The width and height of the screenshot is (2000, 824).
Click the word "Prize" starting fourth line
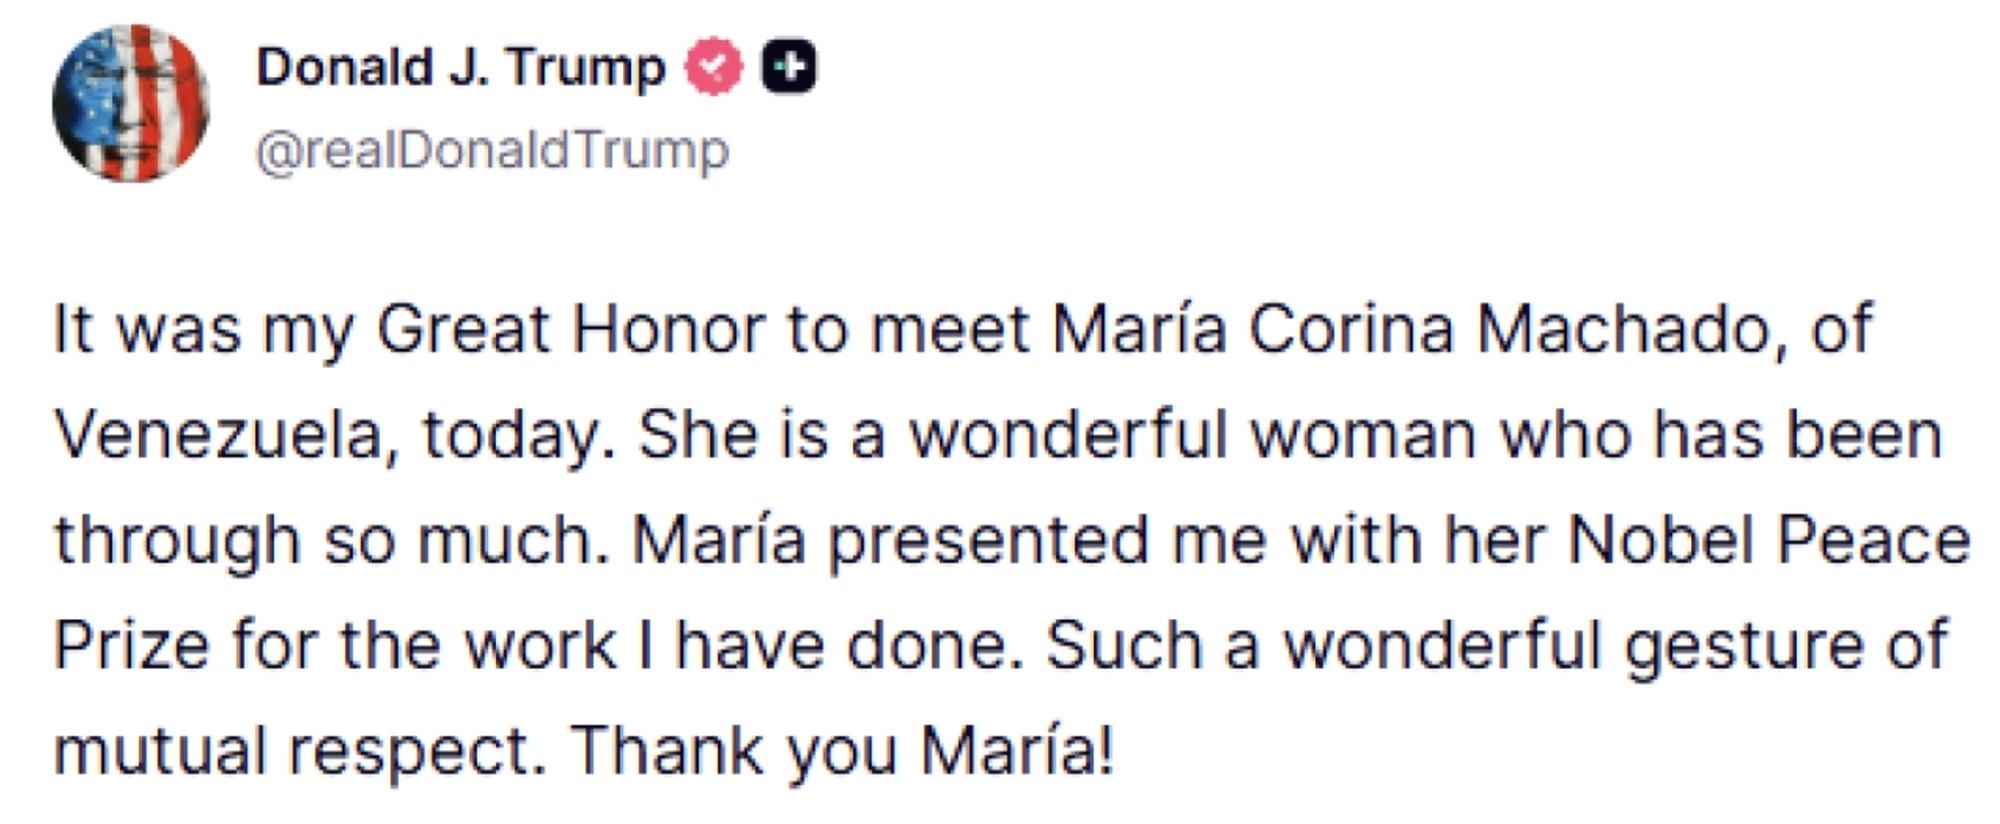click(131, 646)
